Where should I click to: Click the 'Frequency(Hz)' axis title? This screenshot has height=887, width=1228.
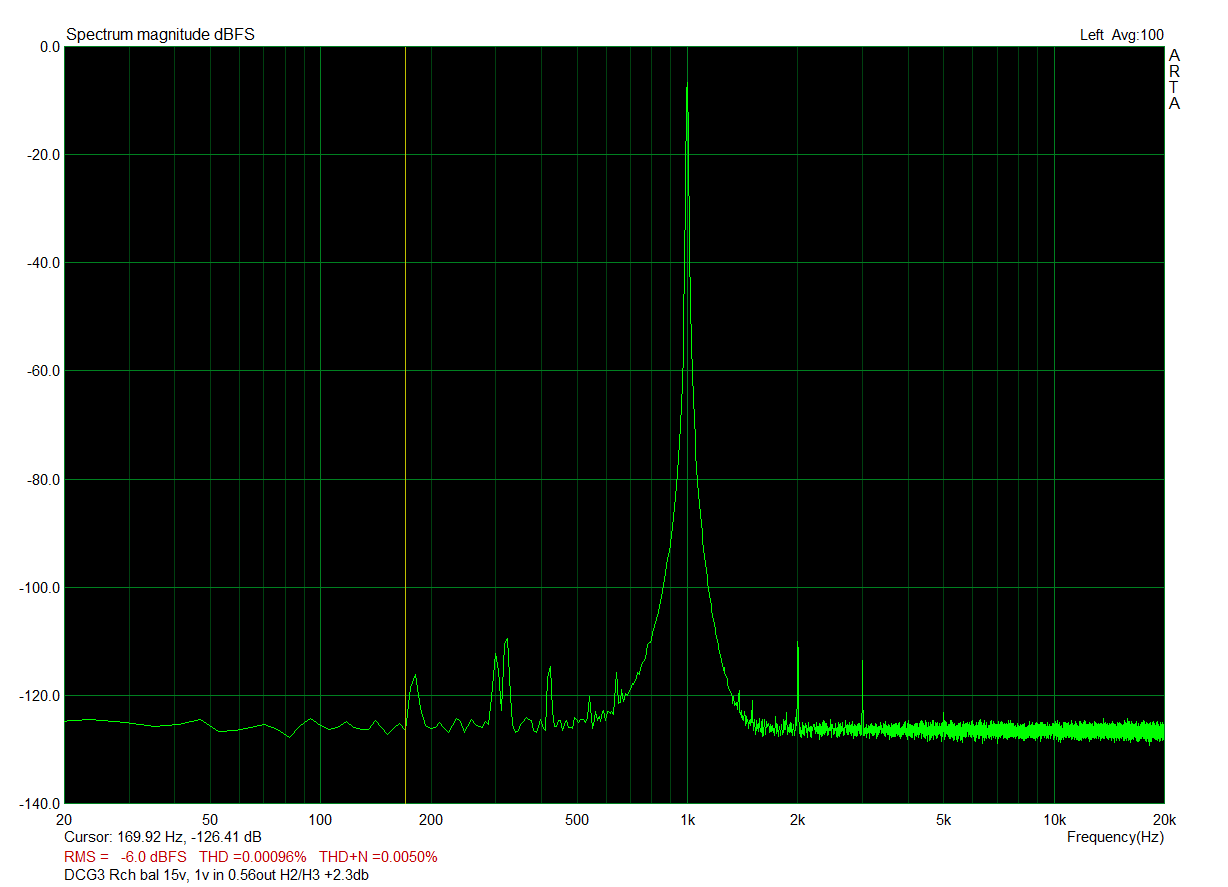(1115, 836)
